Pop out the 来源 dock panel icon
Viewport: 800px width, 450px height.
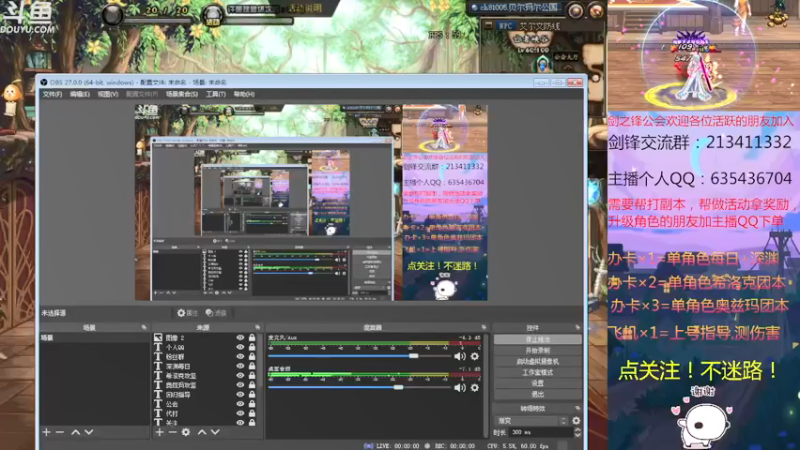(x=257, y=328)
